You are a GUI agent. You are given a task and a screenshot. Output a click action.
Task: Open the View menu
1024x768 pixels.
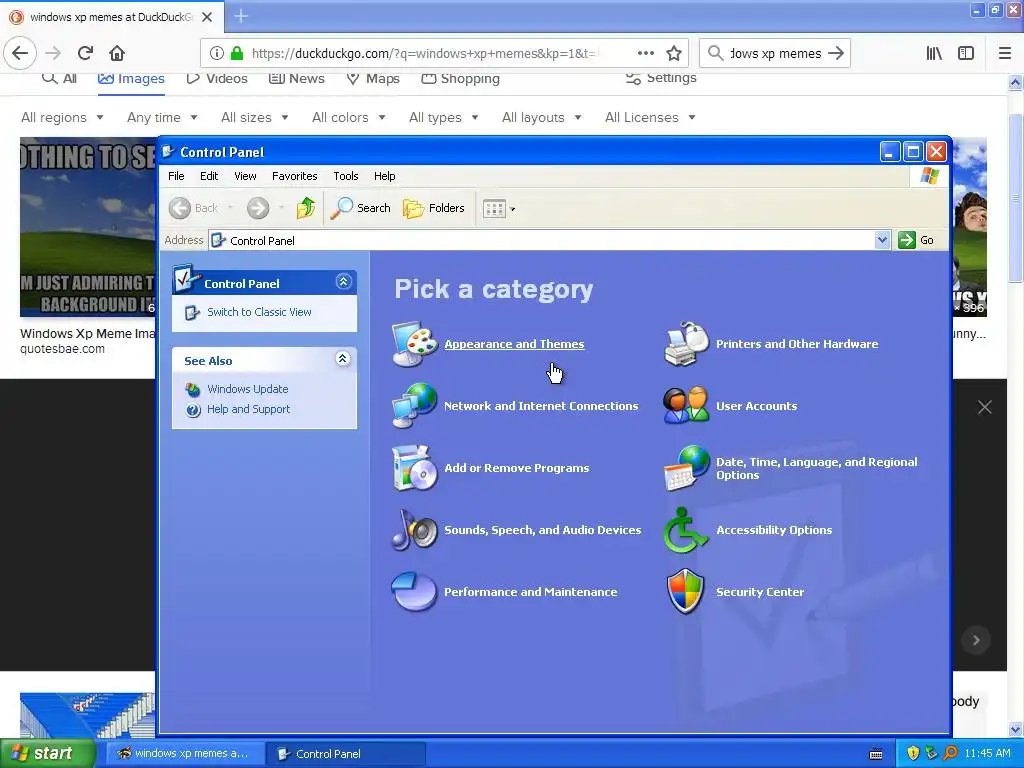pos(246,176)
